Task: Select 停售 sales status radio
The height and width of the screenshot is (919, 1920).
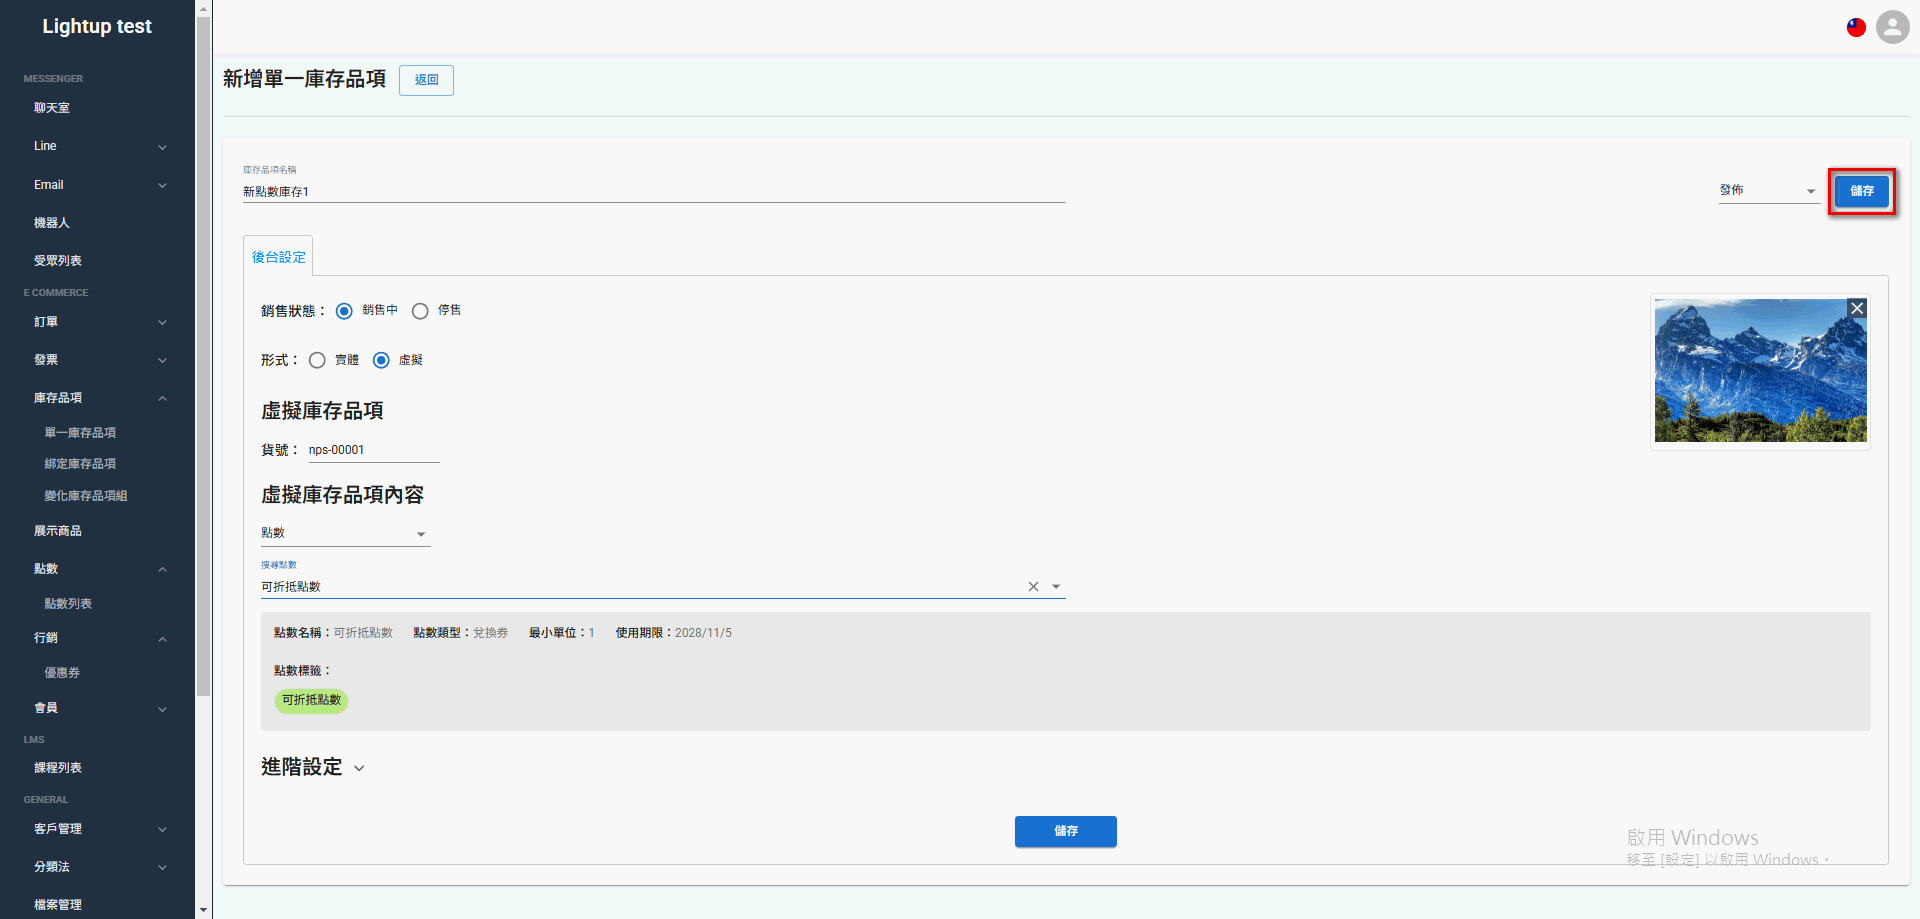Action: point(420,311)
